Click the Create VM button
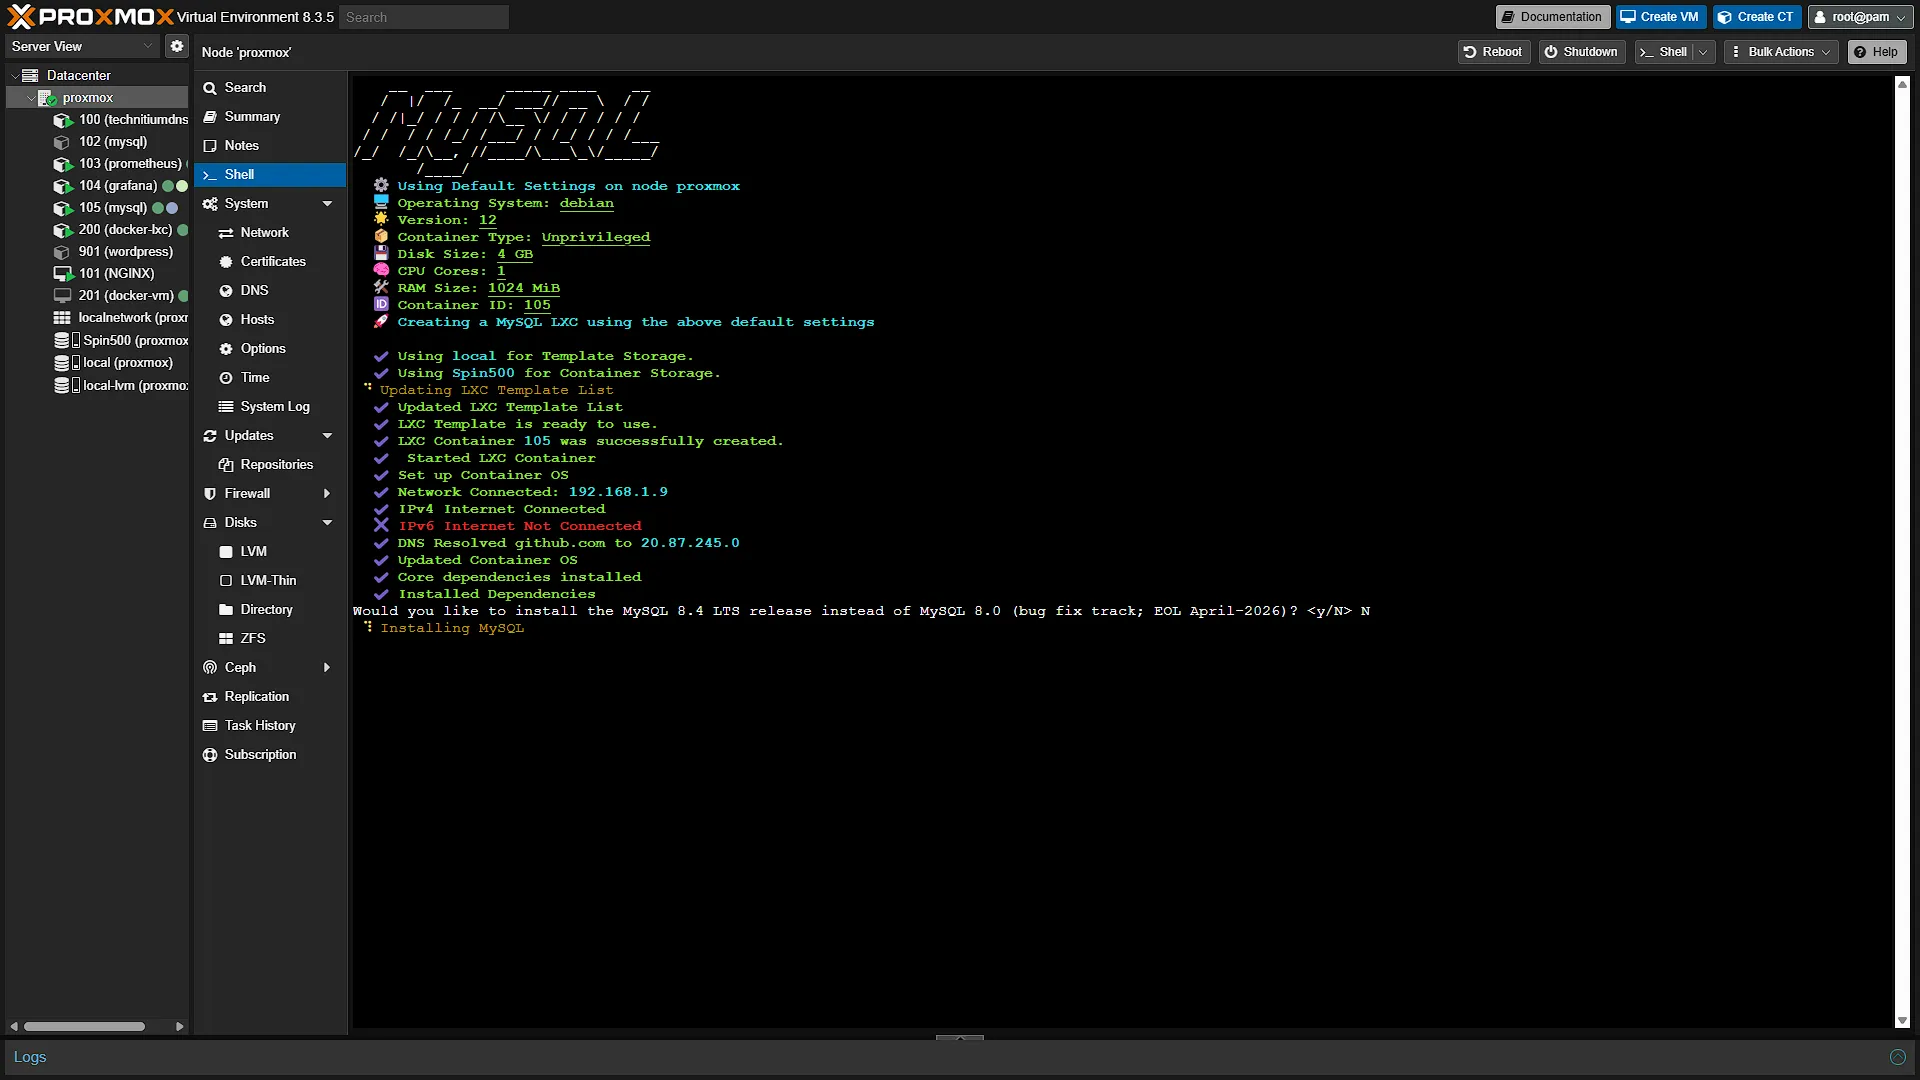 coord(1660,17)
